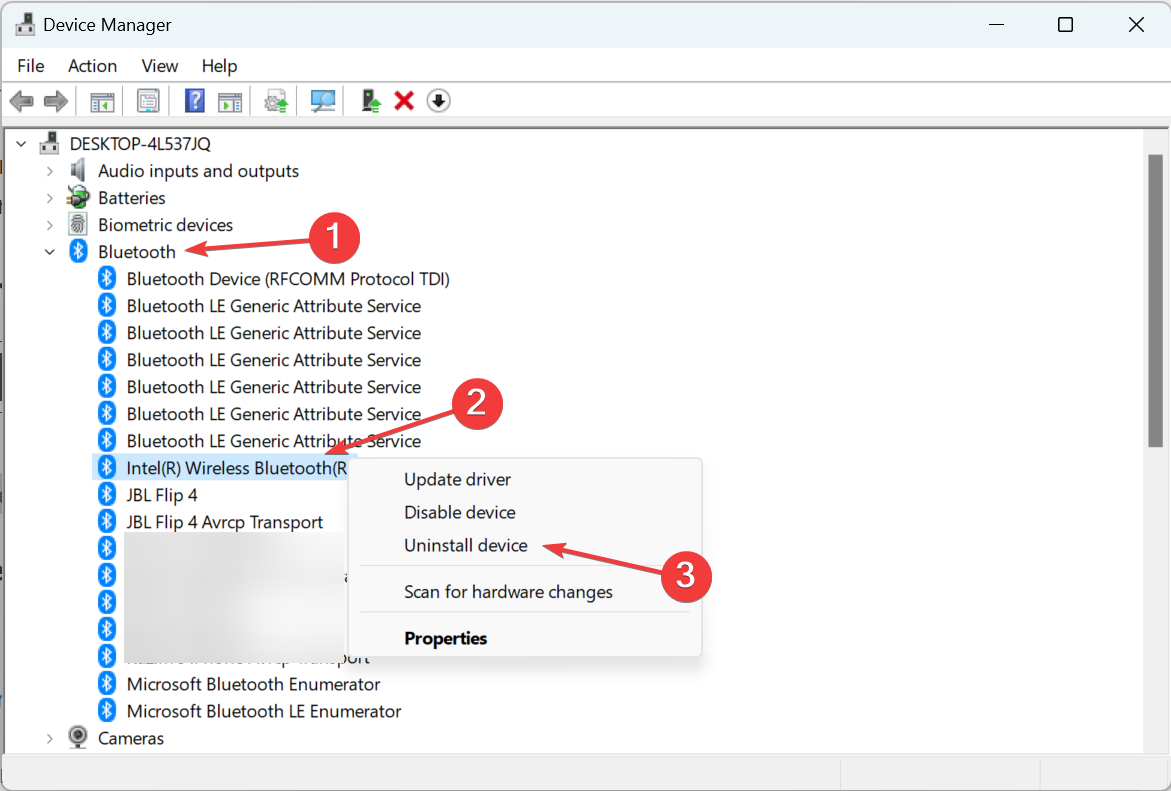The width and height of the screenshot is (1171, 791).
Task: Click the Scan for hardware changes icon
Action: coord(322,100)
